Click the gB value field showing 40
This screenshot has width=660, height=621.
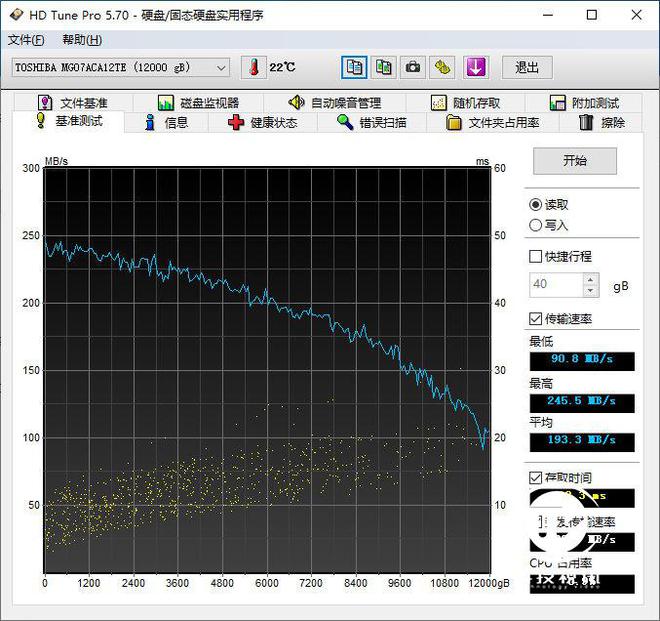click(x=556, y=285)
